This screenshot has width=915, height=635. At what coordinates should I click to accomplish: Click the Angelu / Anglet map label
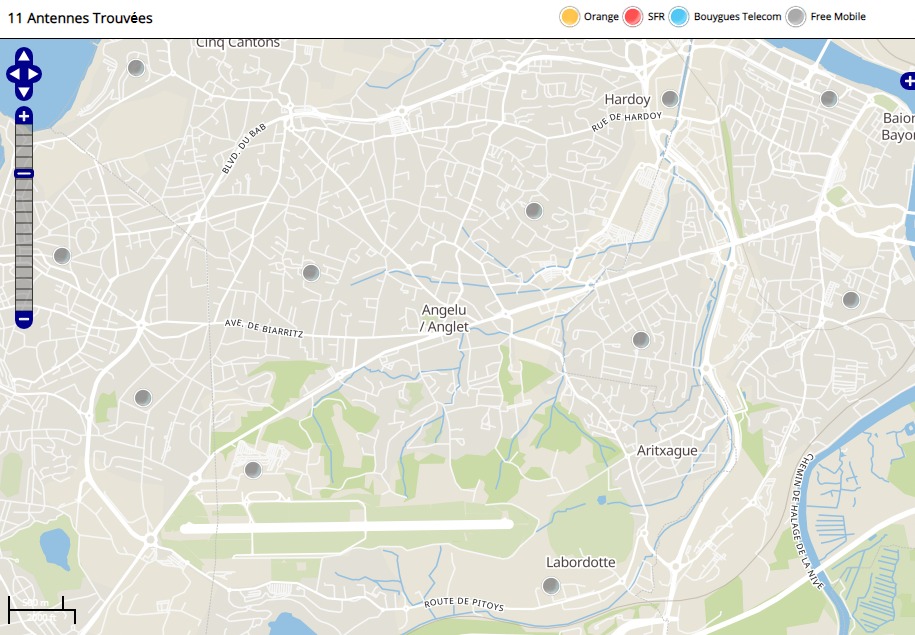tap(443, 318)
